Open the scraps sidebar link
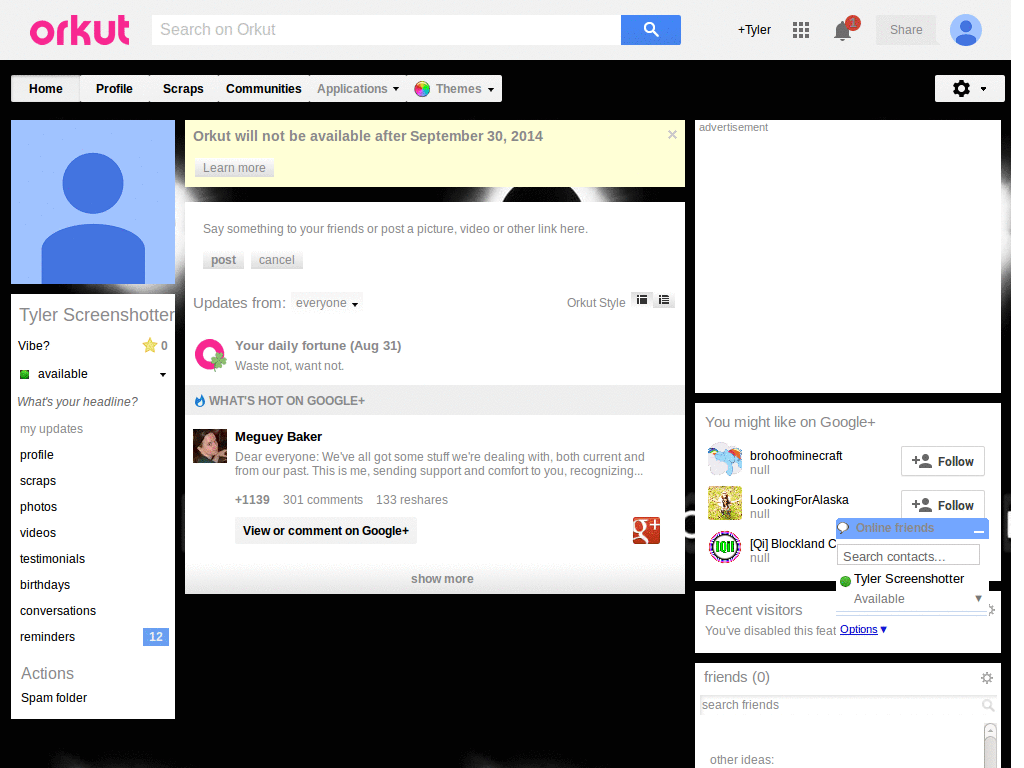 click(38, 481)
